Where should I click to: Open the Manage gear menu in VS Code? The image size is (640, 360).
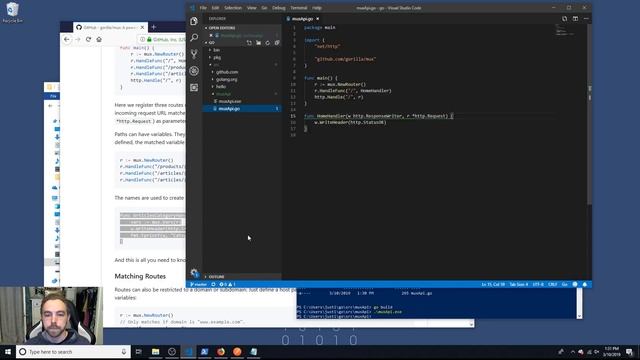(x=194, y=273)
